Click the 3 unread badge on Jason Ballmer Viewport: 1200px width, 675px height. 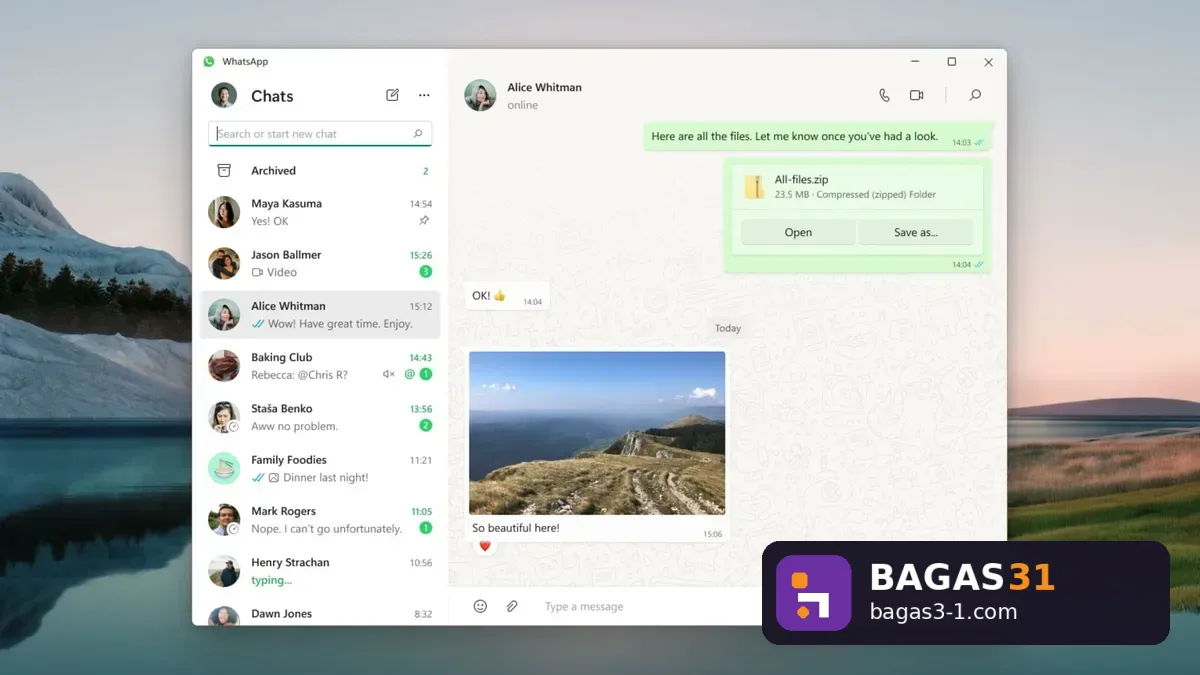[426, 271]
